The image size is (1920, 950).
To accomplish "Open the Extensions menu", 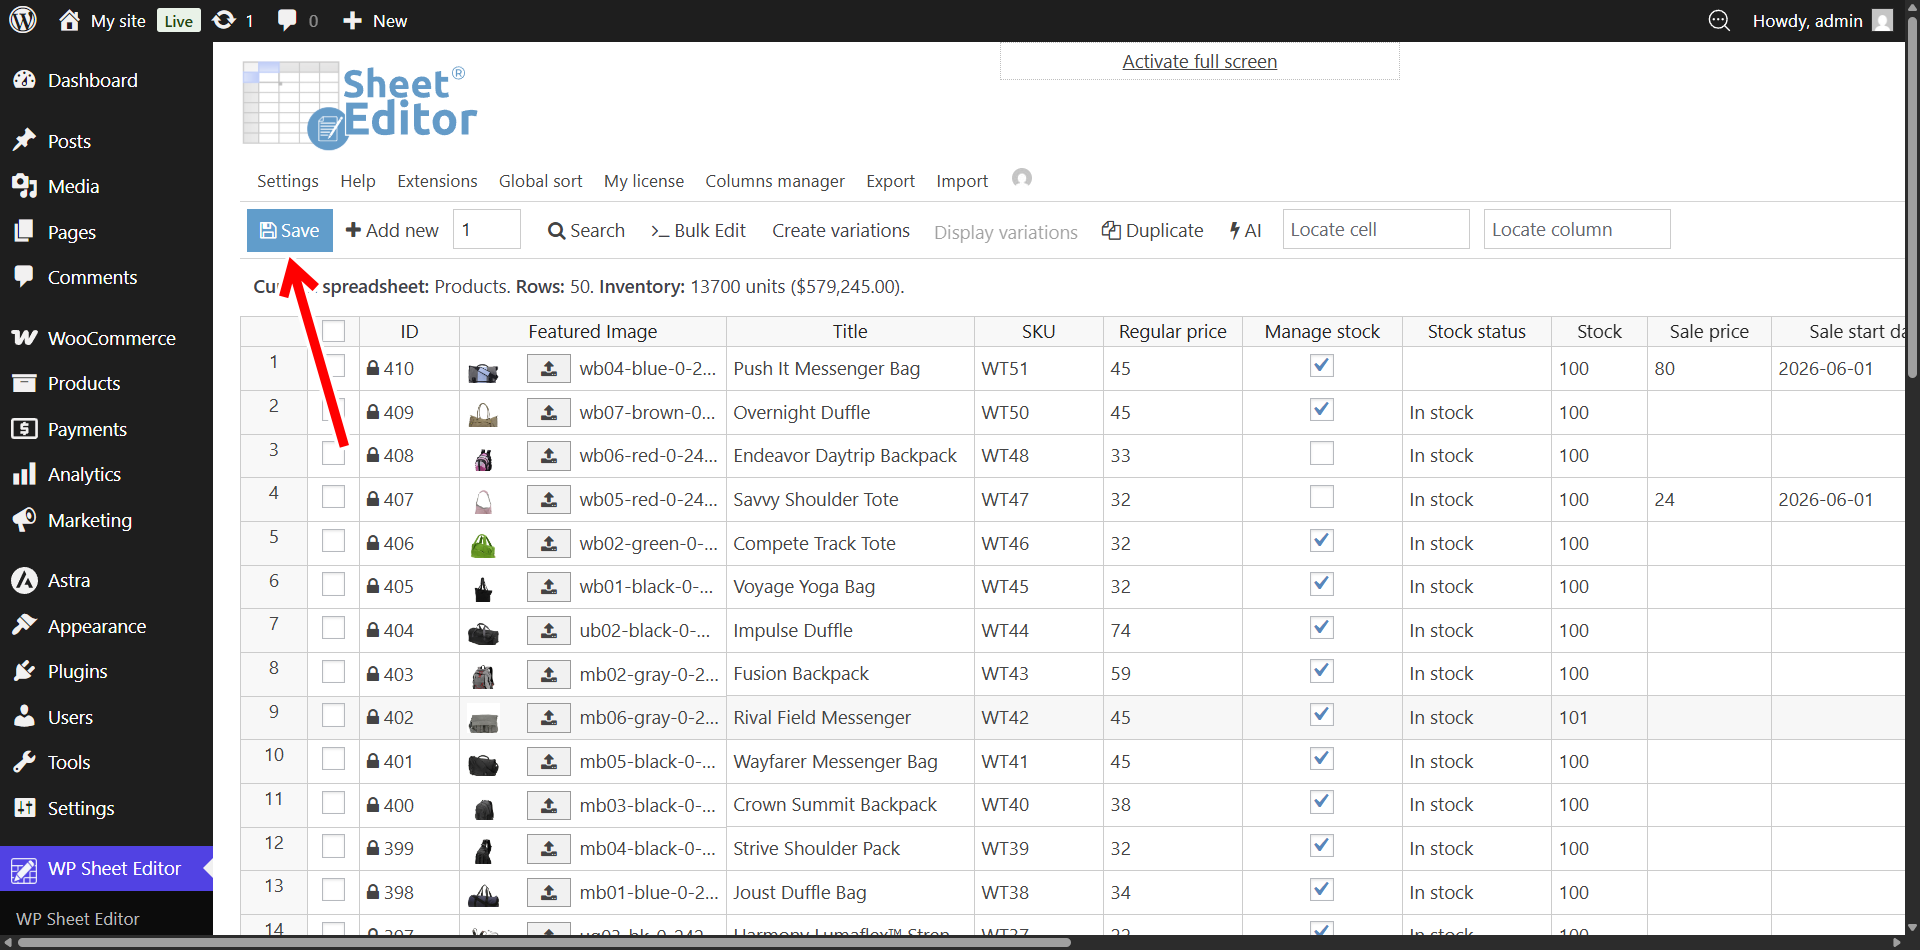I will pos(437,181).
